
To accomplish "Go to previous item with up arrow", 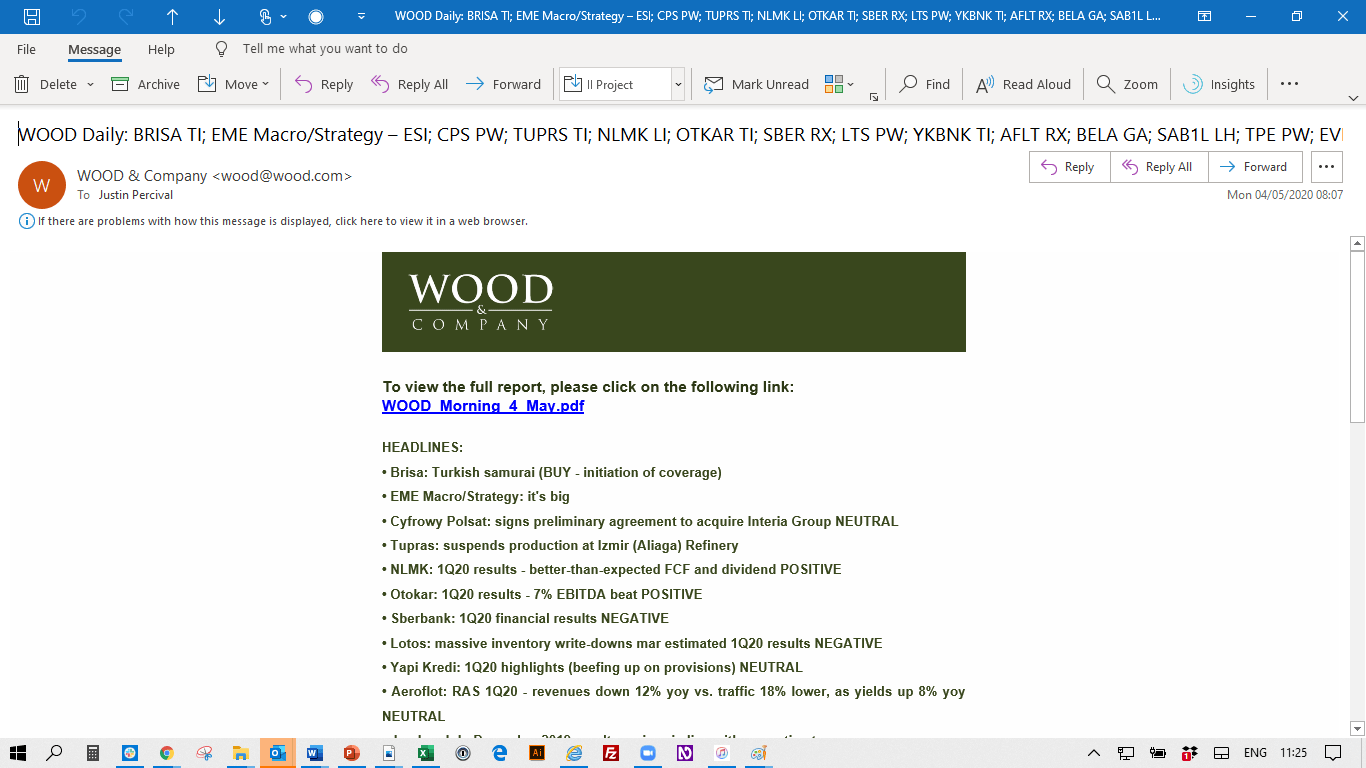I will pos(172,16).
